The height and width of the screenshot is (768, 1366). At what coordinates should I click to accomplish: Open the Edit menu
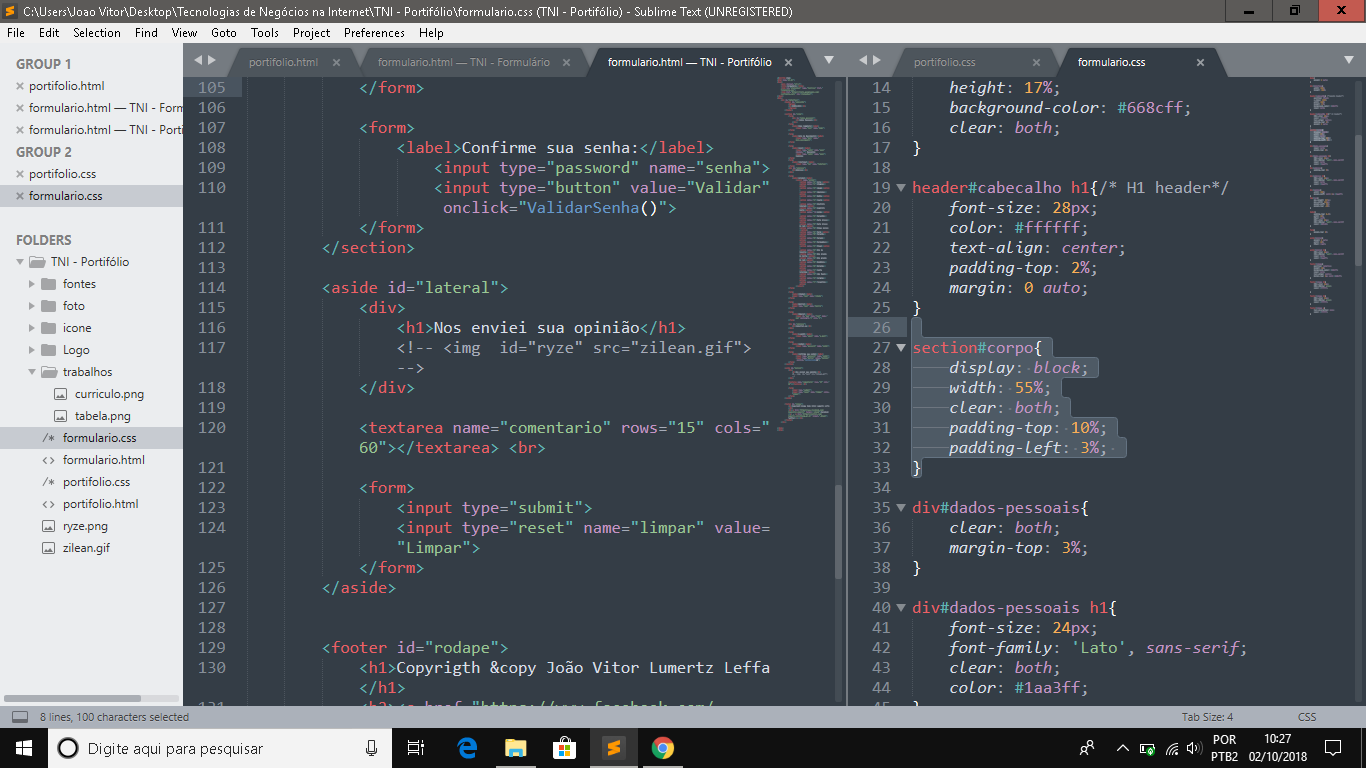click(49, 33)
